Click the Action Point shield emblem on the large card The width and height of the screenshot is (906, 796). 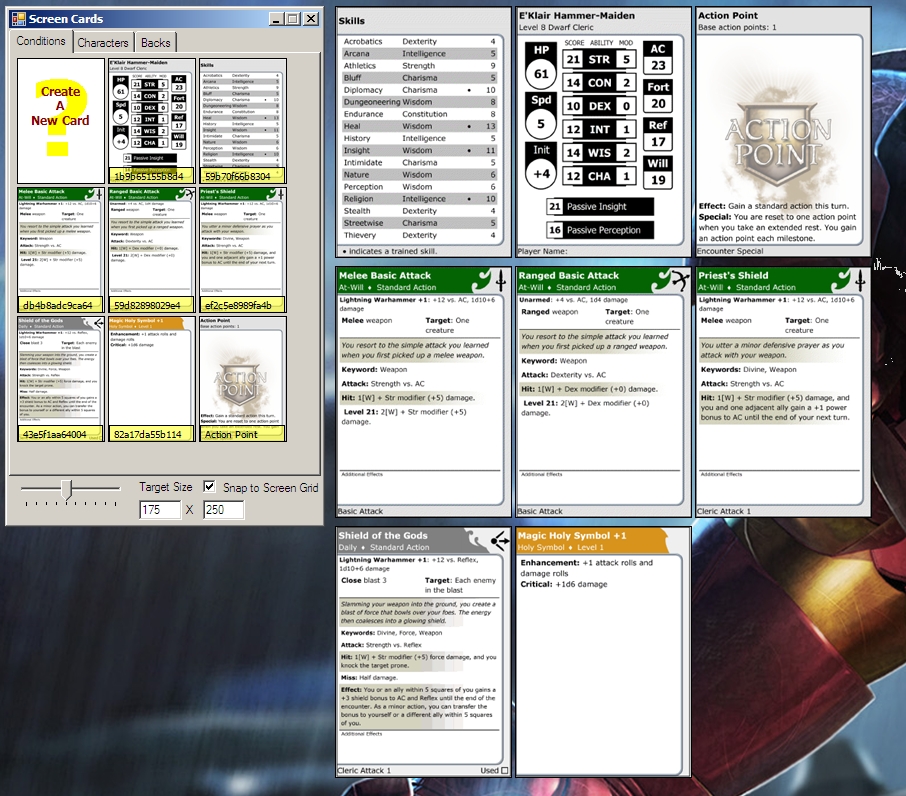(x=778, y=142)
